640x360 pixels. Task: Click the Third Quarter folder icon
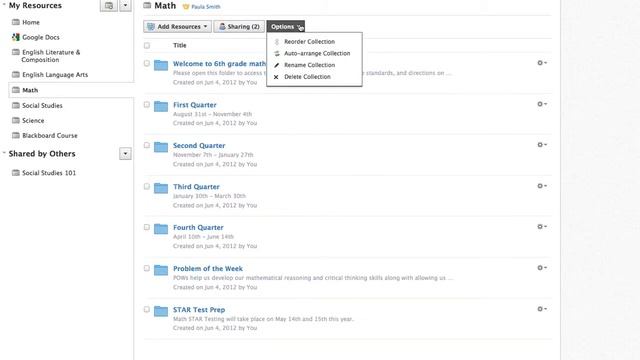(161, 188)
